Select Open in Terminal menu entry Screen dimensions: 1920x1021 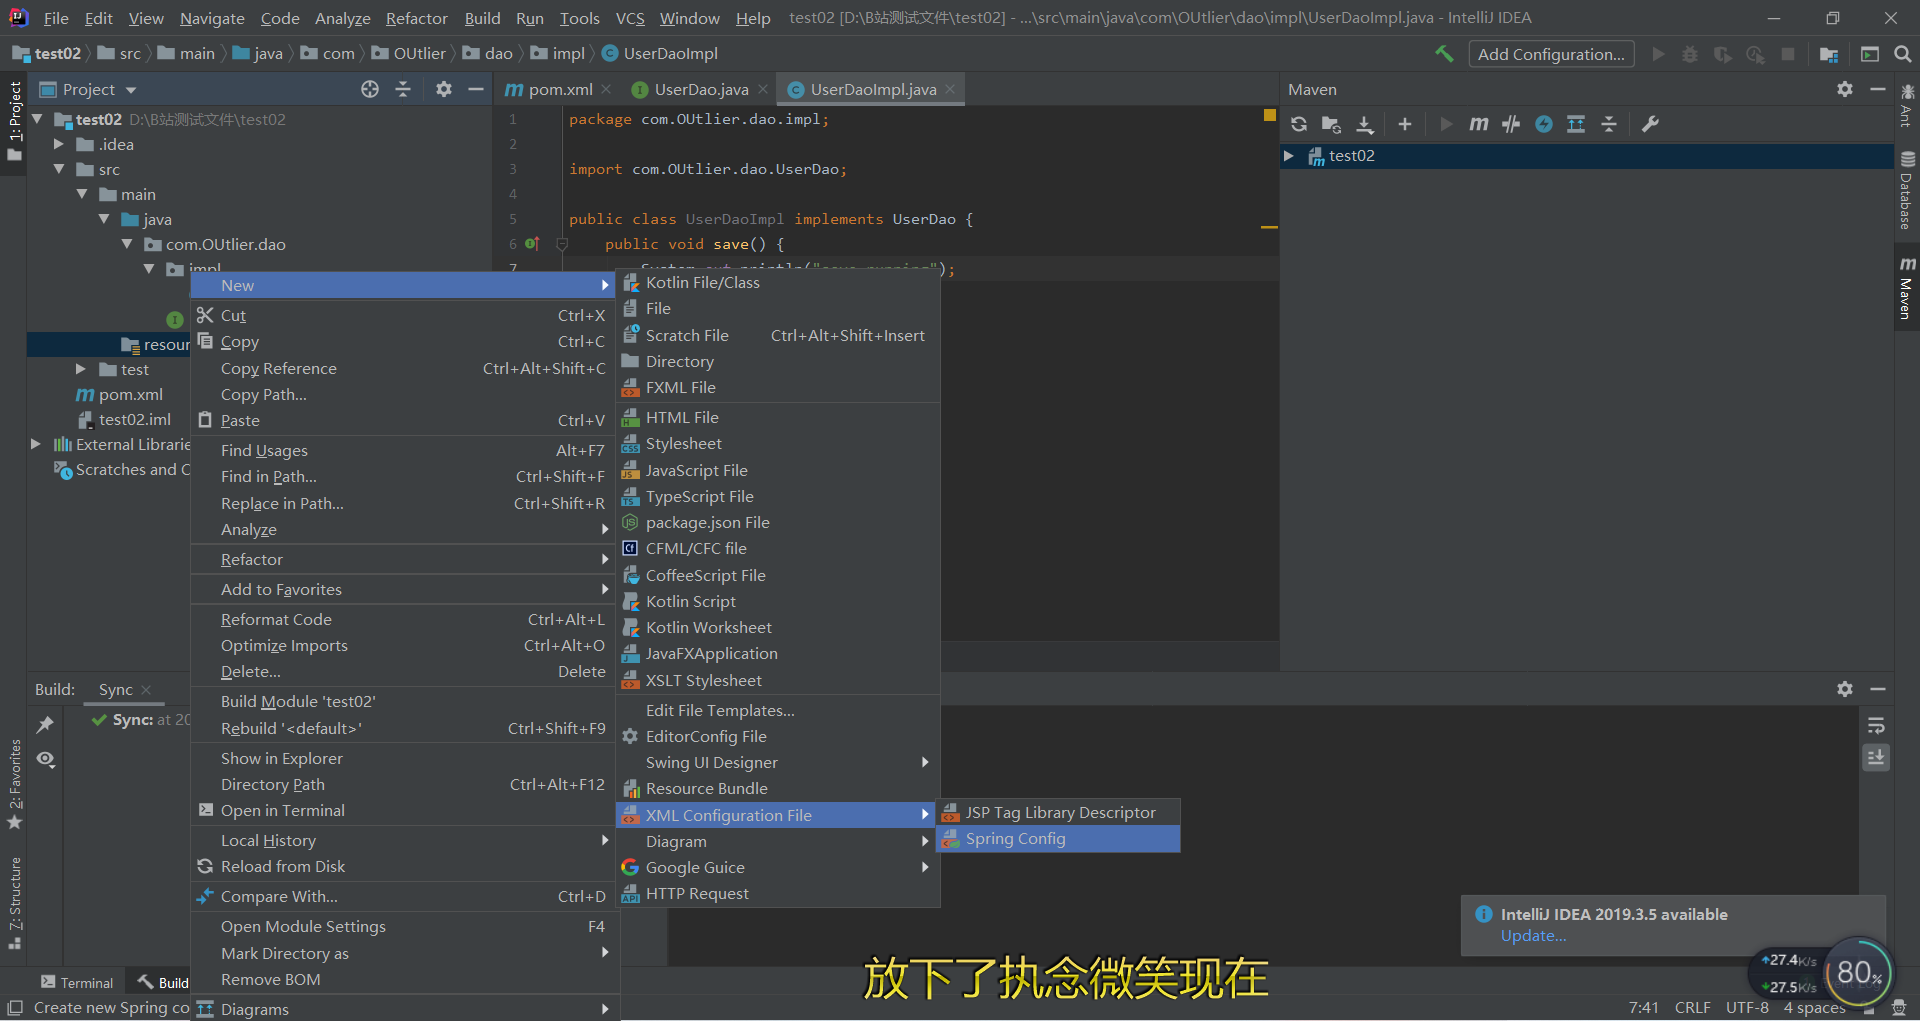point(404,810)
